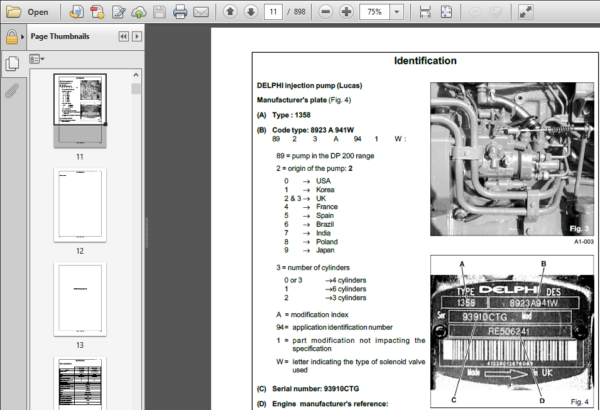The image size is (600, 410).
Task: Click the highlight text icon
Action: click(496, 12)
